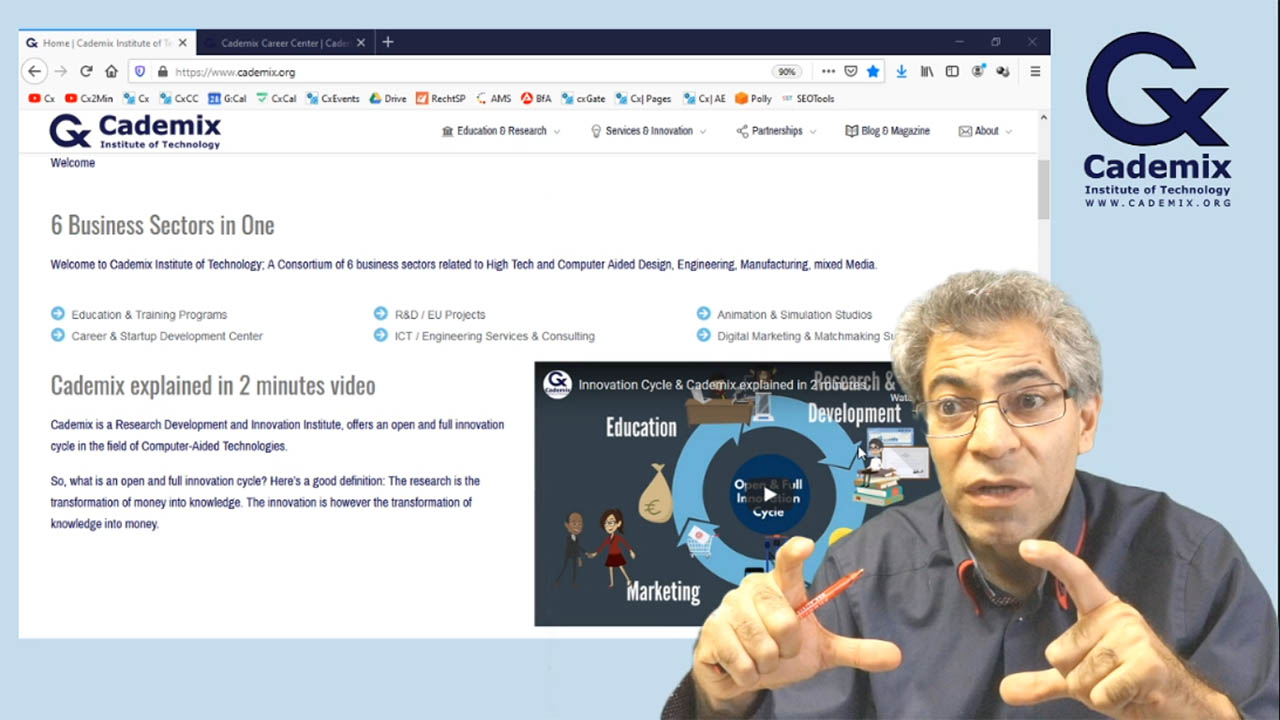This screenshot has width=1280, height=720.
Task: Open the CxCC bookmark
Action: coord(178,98)
